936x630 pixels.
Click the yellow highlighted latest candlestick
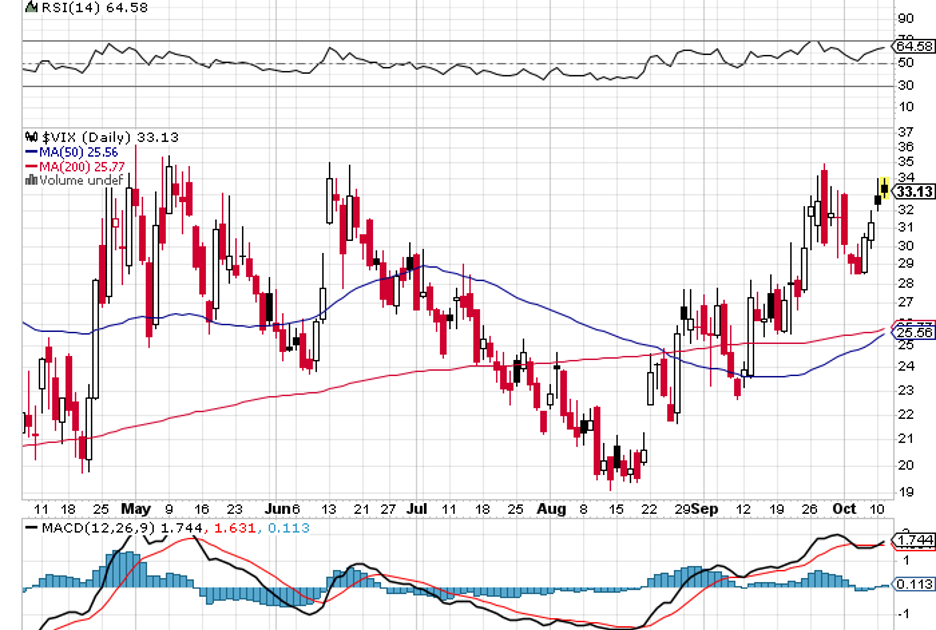tap(884, 188)
